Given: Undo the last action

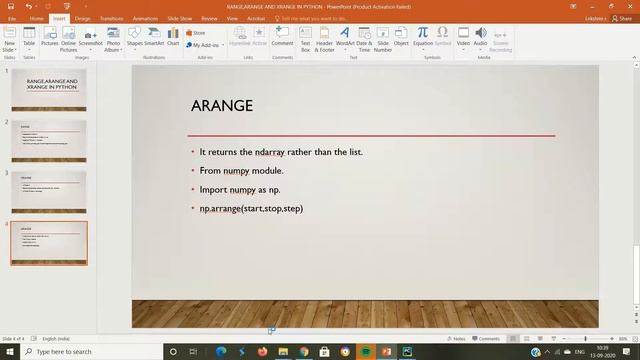Looking at the screenshot, I should coord(28,7).
